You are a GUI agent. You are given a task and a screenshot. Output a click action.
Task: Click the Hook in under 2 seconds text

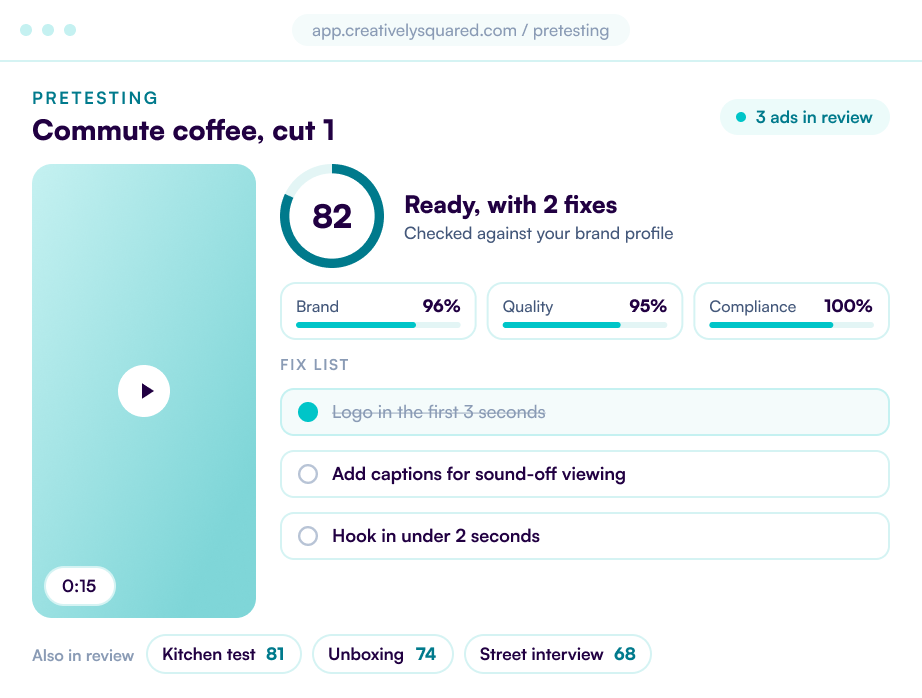436,536
